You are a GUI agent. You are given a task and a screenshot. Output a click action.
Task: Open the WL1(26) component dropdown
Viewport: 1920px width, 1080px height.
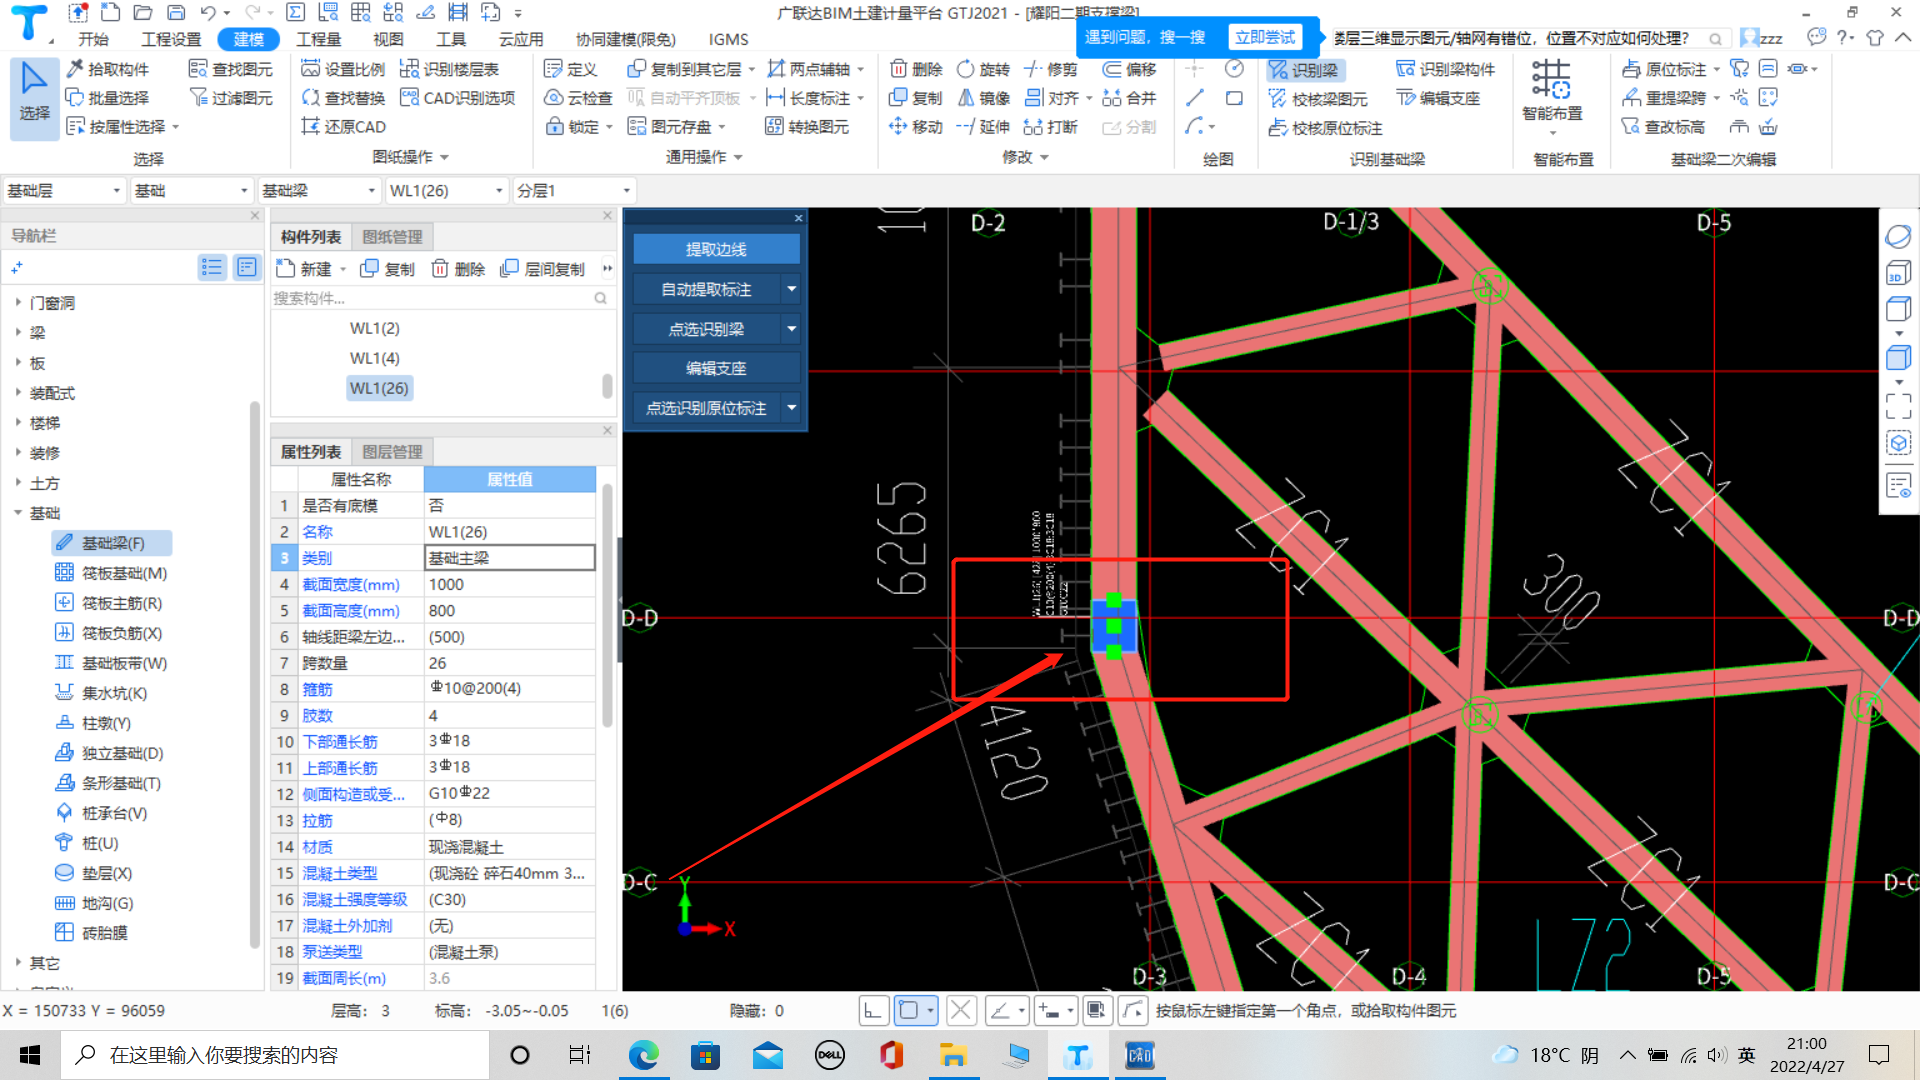click(x=446, y=190)
